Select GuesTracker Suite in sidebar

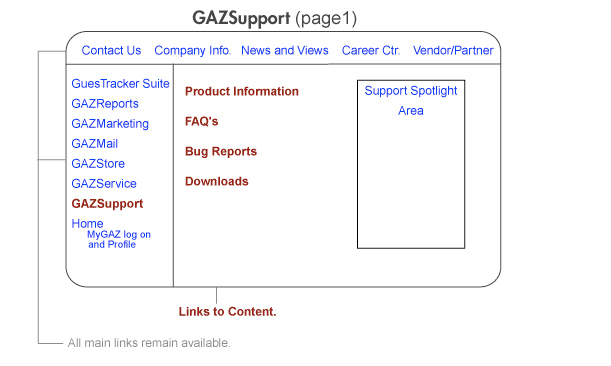pyautogui.click(x=120, y=83)
